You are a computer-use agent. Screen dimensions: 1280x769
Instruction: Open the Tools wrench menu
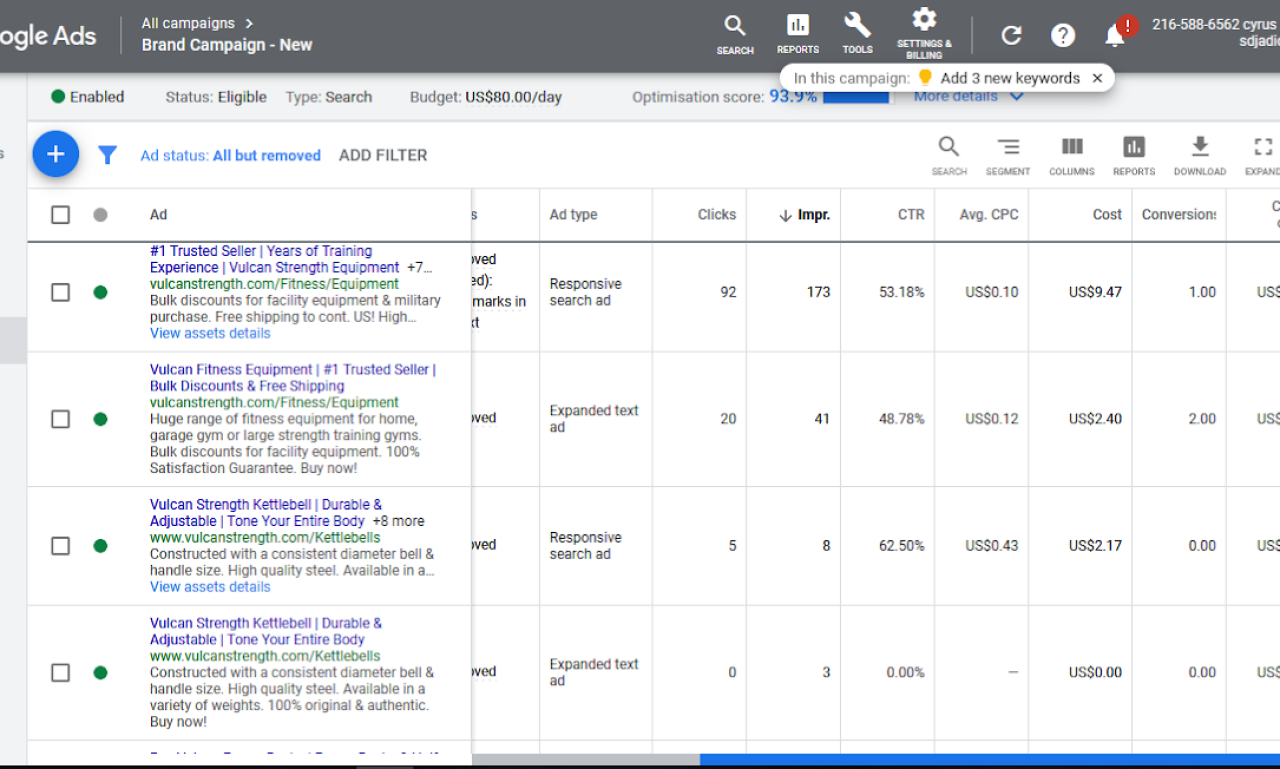pos(857,34)
